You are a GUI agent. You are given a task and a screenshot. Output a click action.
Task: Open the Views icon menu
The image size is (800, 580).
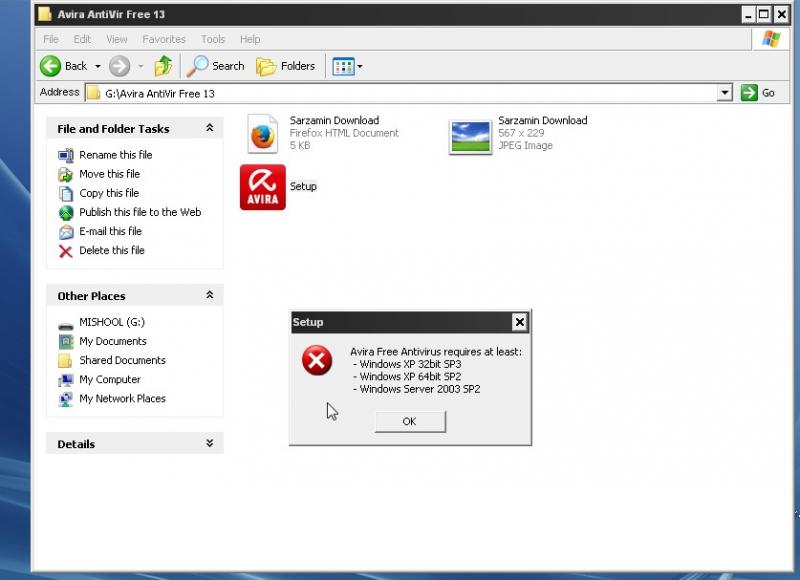(343, 66)
